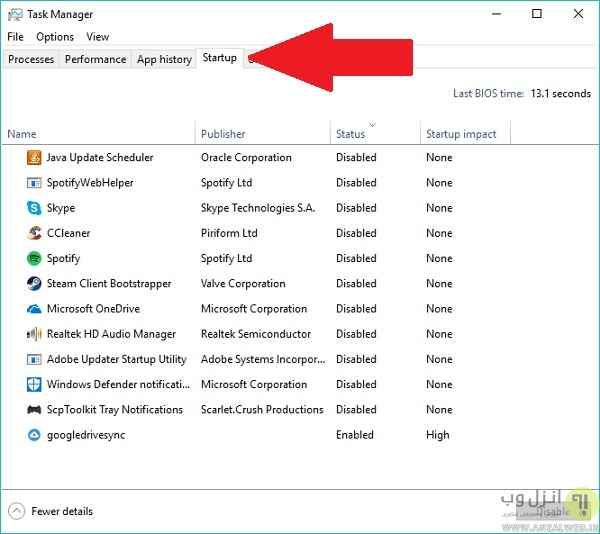Click the Adobe Updater Startup Utility icon

pos(34,359)
